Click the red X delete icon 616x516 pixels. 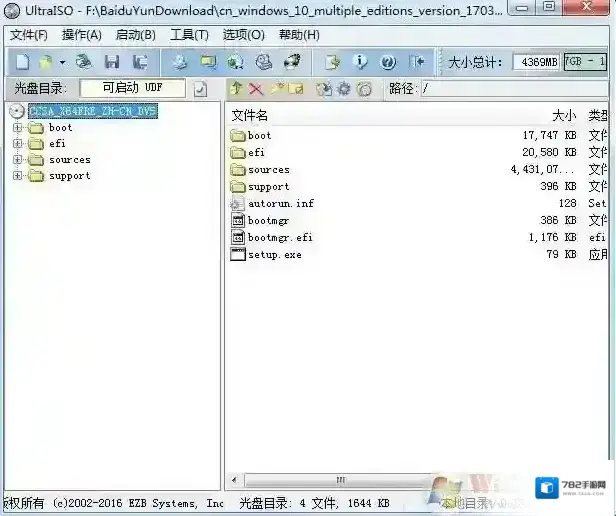(x=256, y=89)
